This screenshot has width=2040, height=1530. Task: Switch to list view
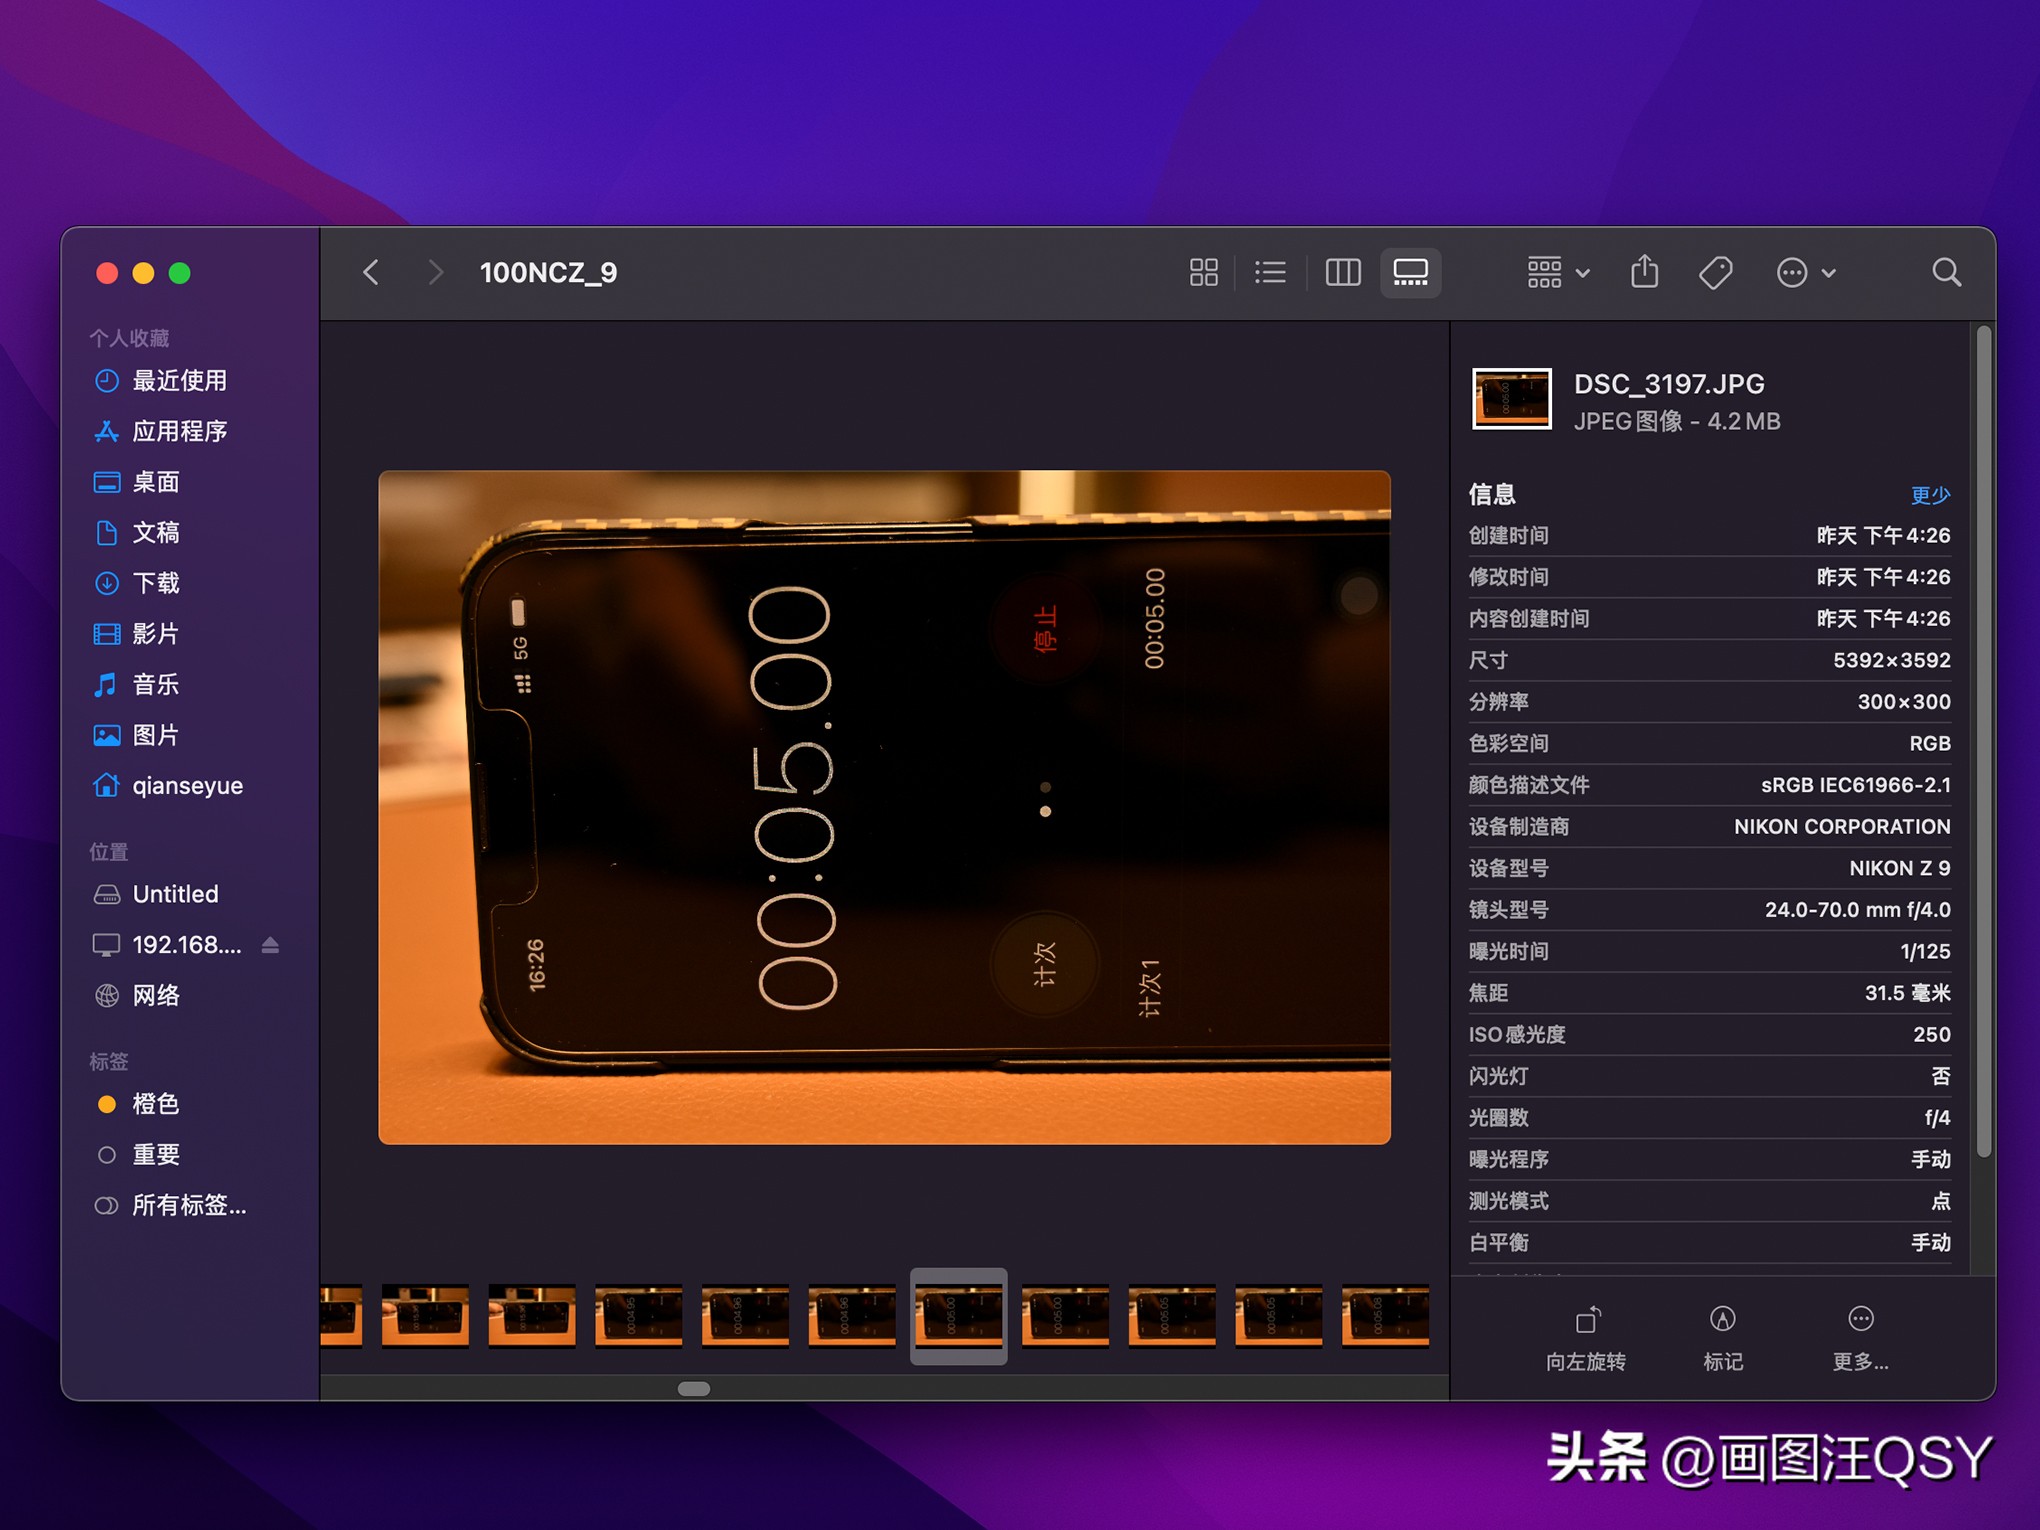pyautogui.click(x=1270, y=272)
